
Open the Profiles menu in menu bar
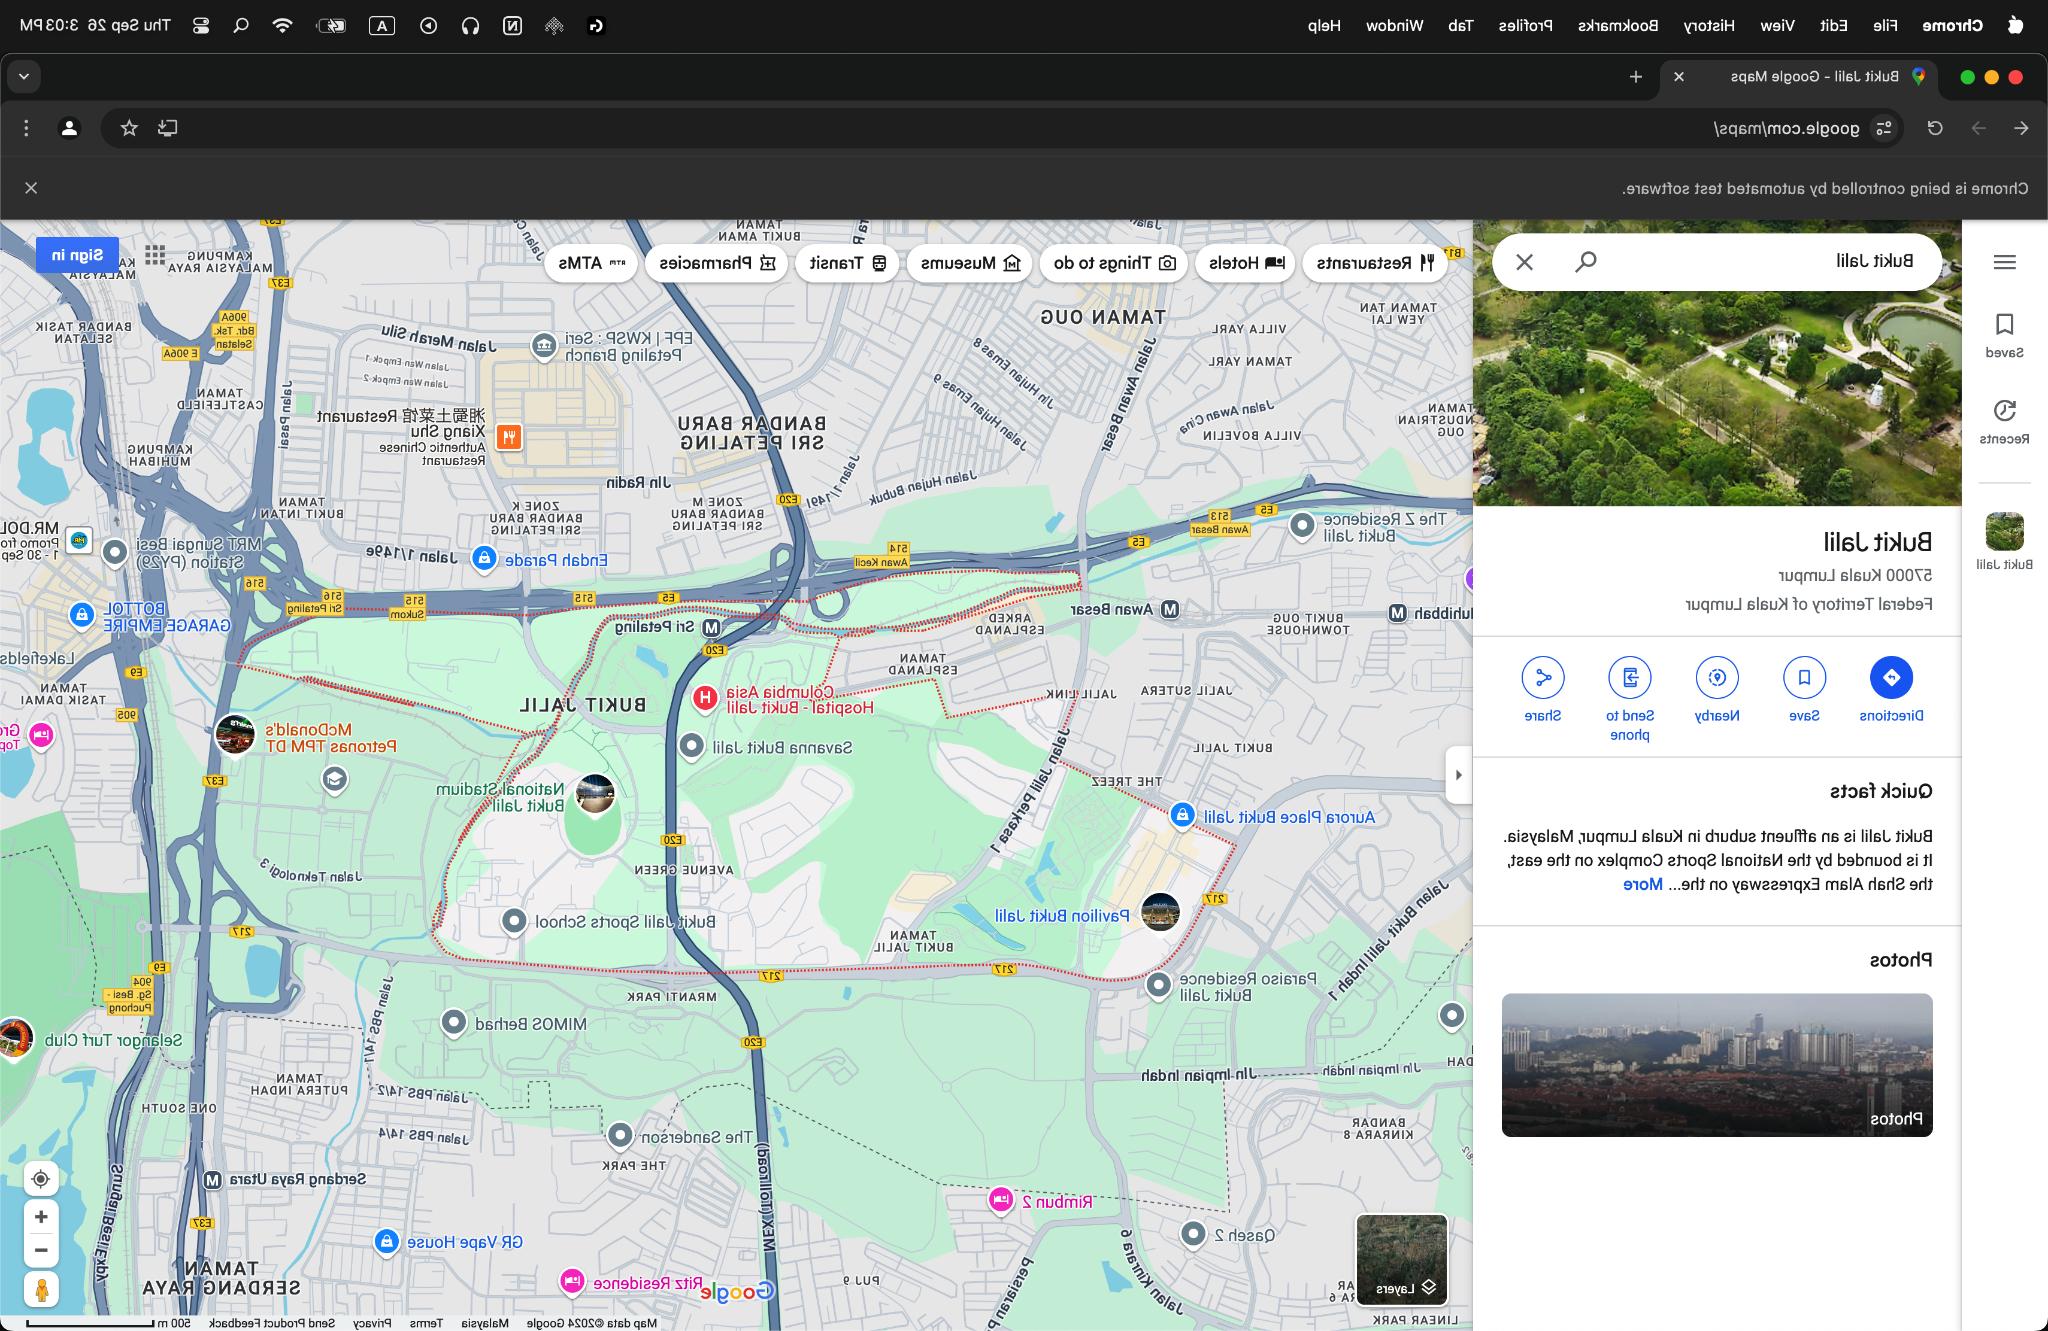click(1525, 26)
